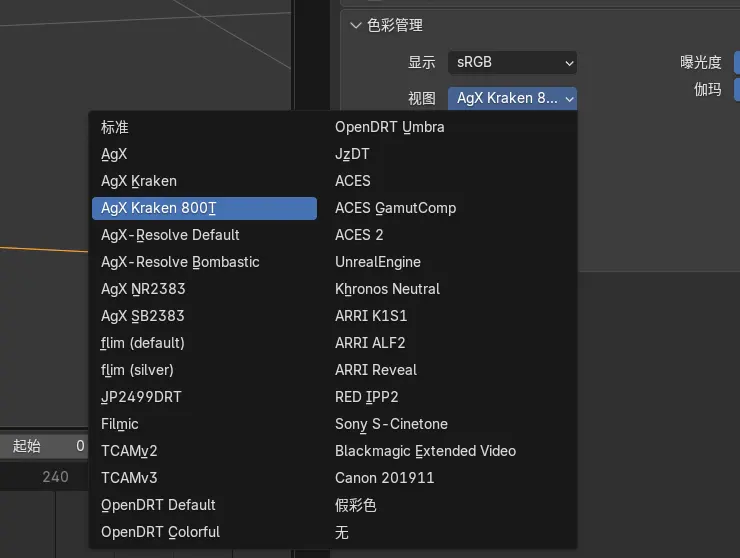The image size is (740, 558).
Task: Choose OpenDRT Colorful
Action: point(204,532)
